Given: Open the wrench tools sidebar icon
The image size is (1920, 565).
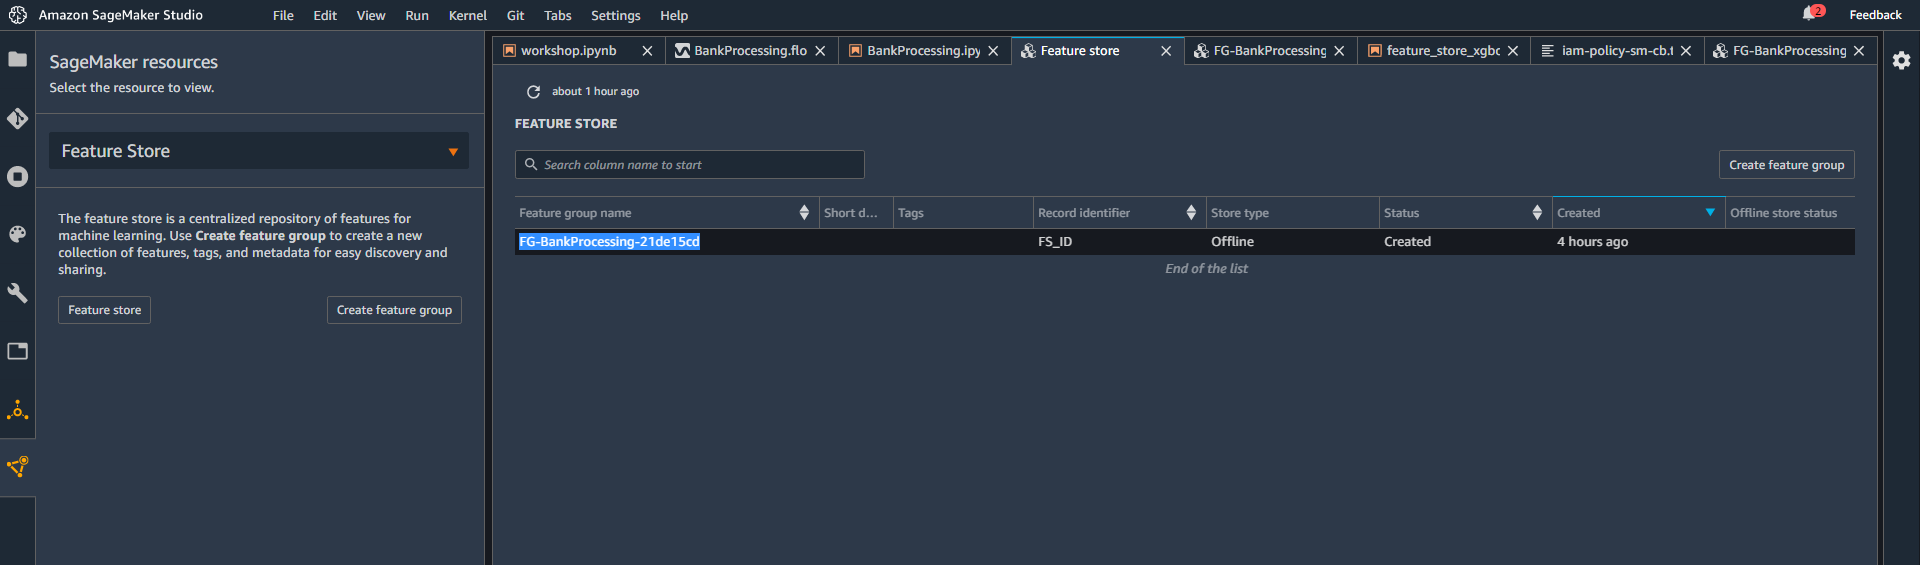Looking at the screenshot, I should 17,292.
